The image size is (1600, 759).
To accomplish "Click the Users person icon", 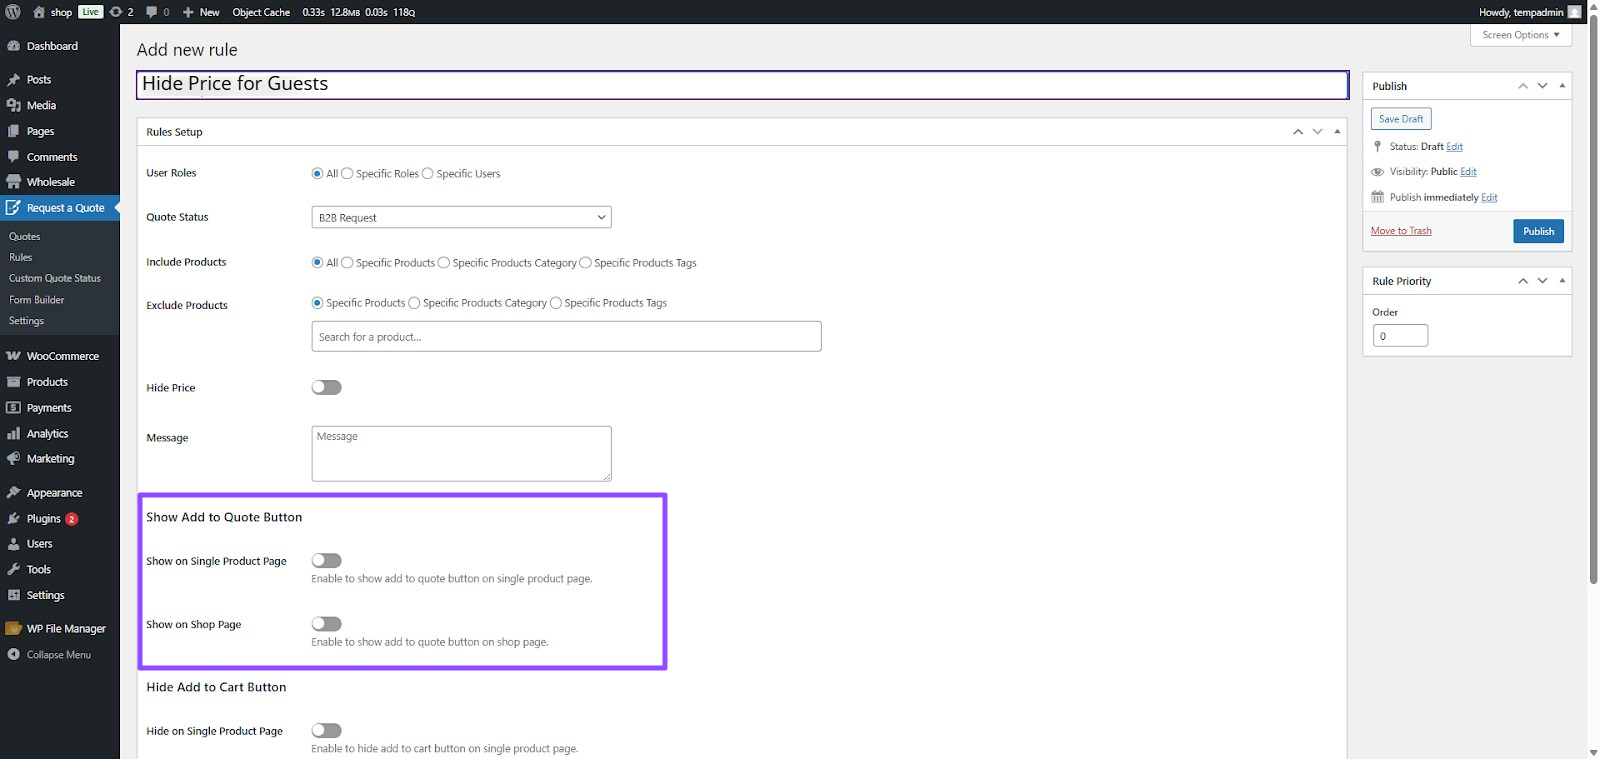I will click(13, 544).
